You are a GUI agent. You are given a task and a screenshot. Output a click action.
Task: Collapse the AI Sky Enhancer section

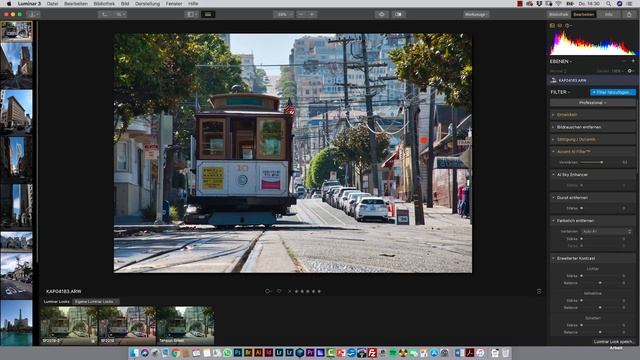592,174
